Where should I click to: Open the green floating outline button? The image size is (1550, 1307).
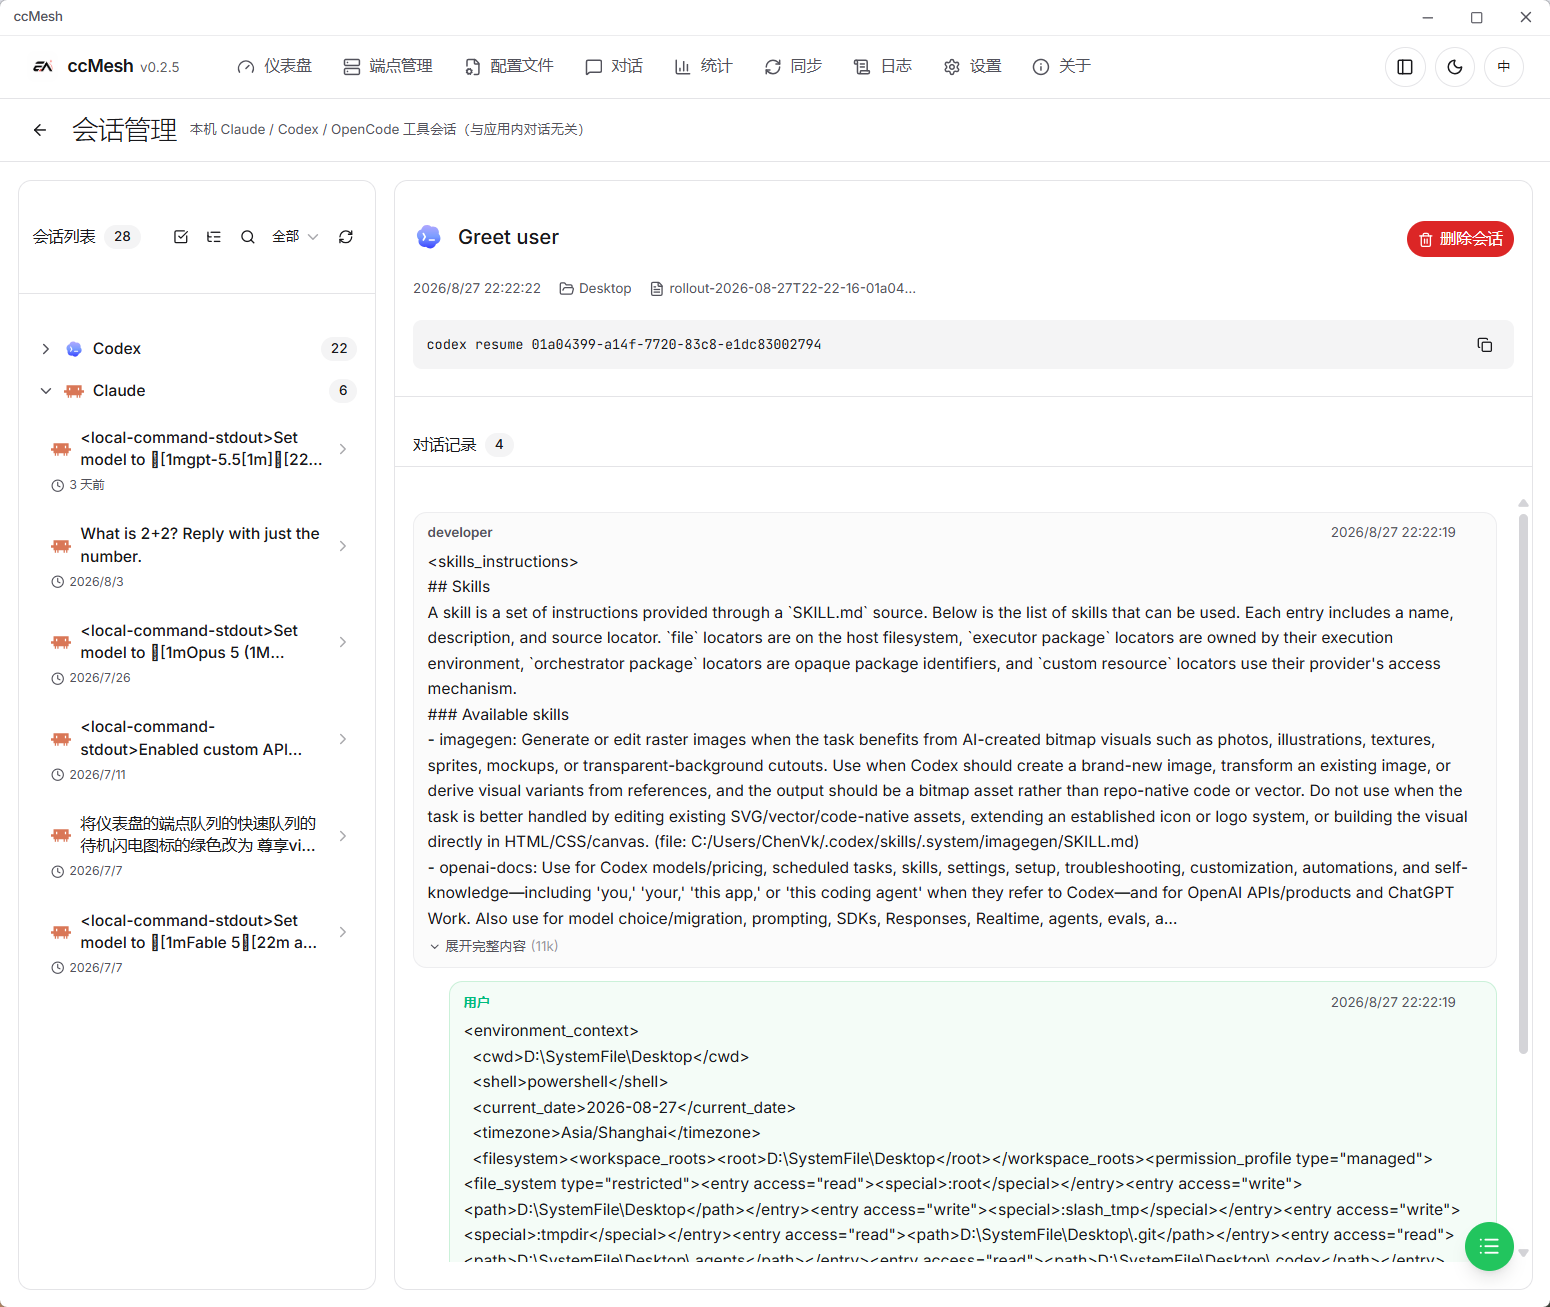(1489, 1247)
